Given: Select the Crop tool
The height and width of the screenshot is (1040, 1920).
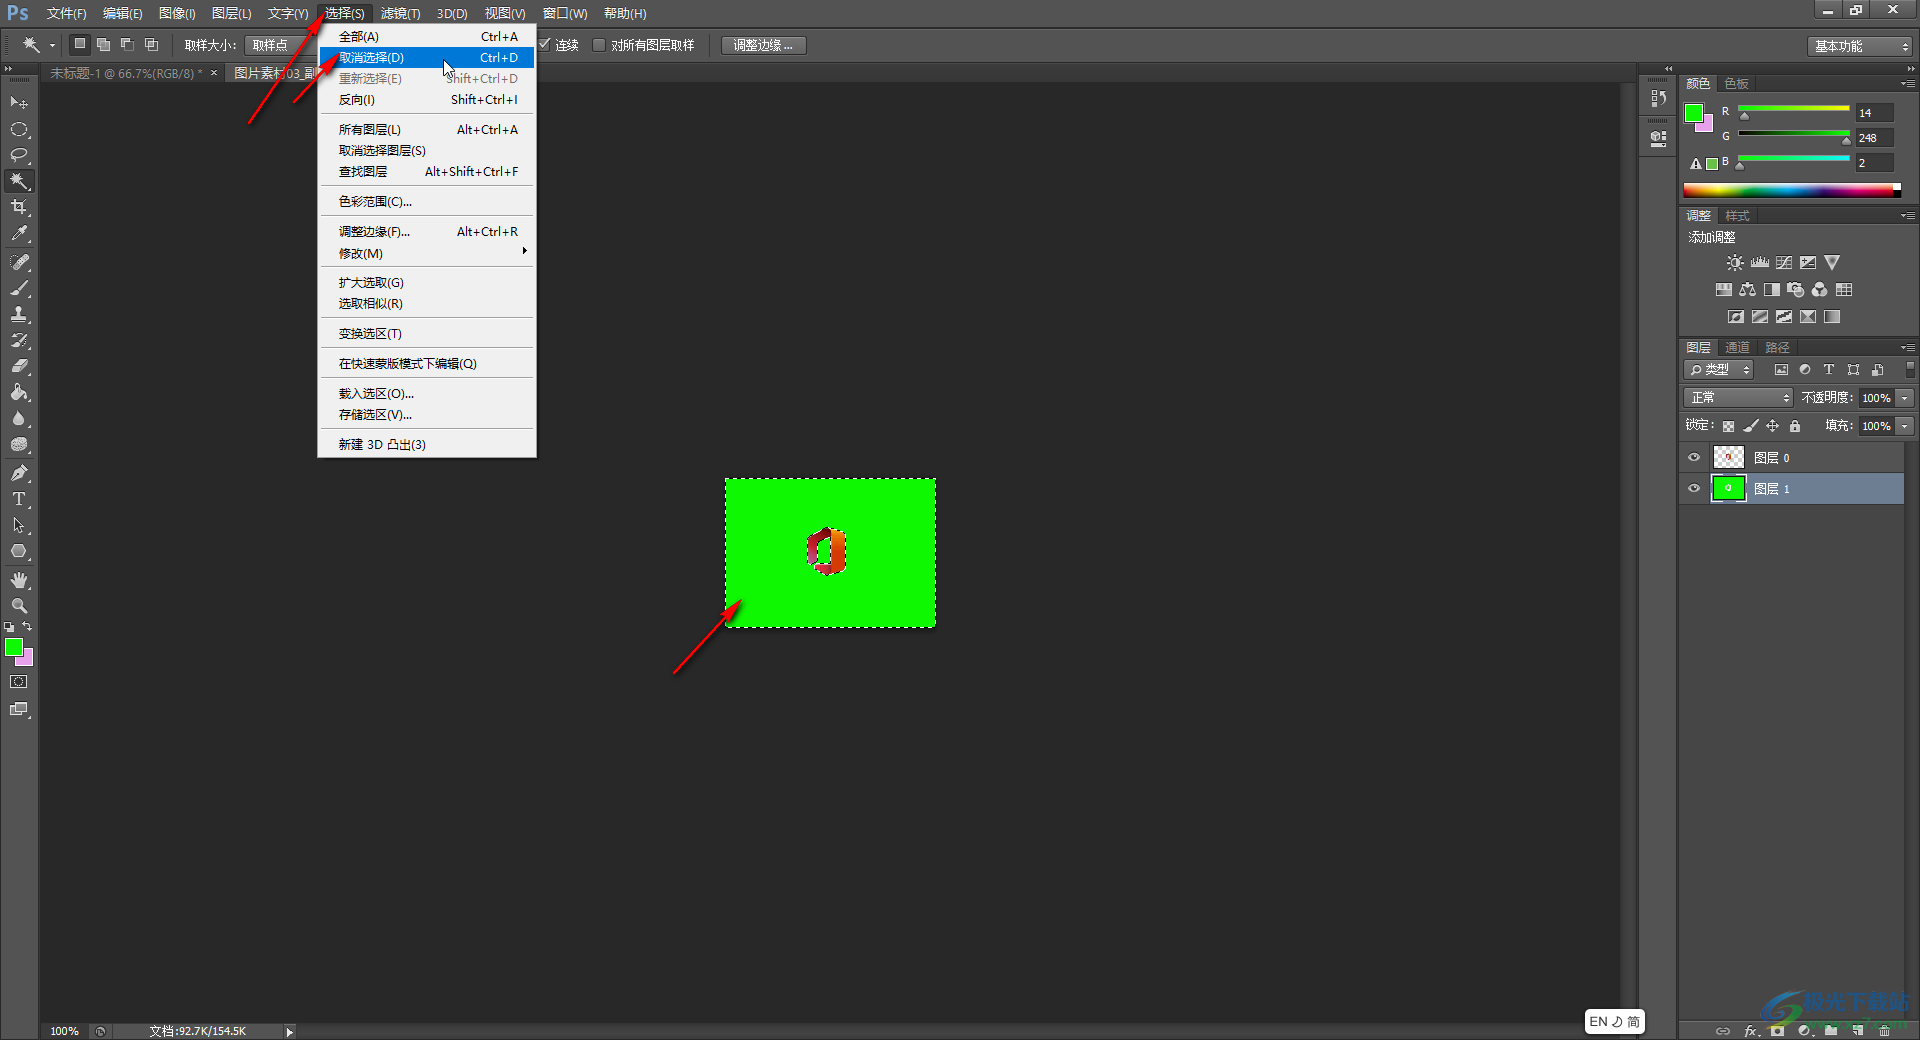Looking at the screenshot, I should [x=19, y=207].
